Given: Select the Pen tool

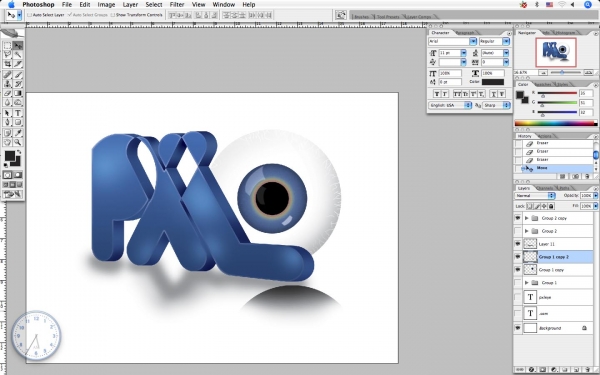Looking at the screenshot, I should [7, 122].
